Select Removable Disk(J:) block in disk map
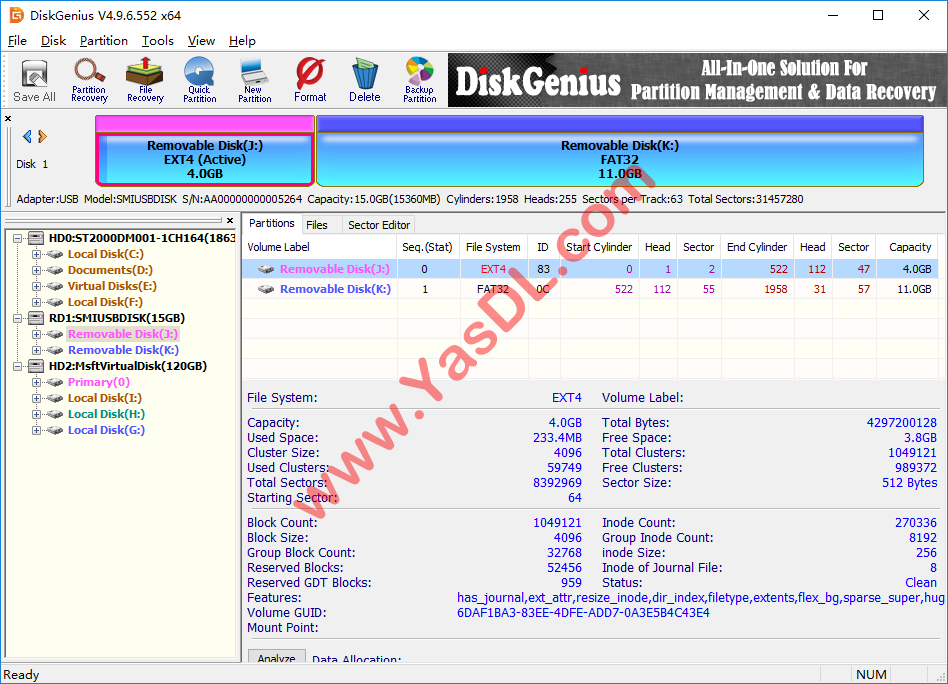The image size is (948, 684). [x=205, y=160]
